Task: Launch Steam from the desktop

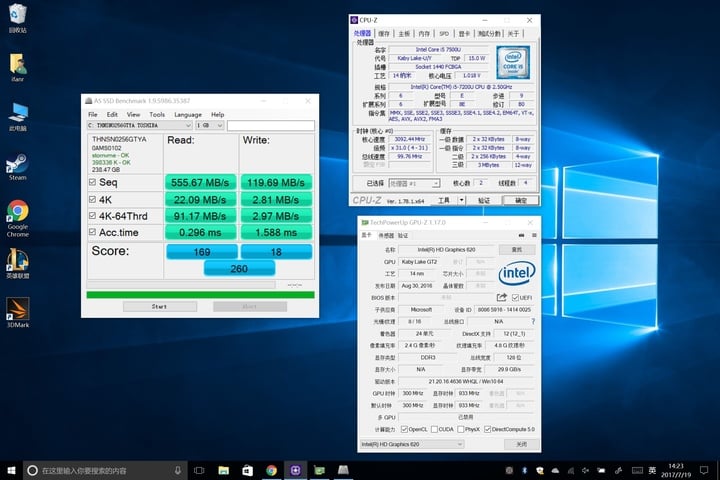Action: [x=17, y=167]
